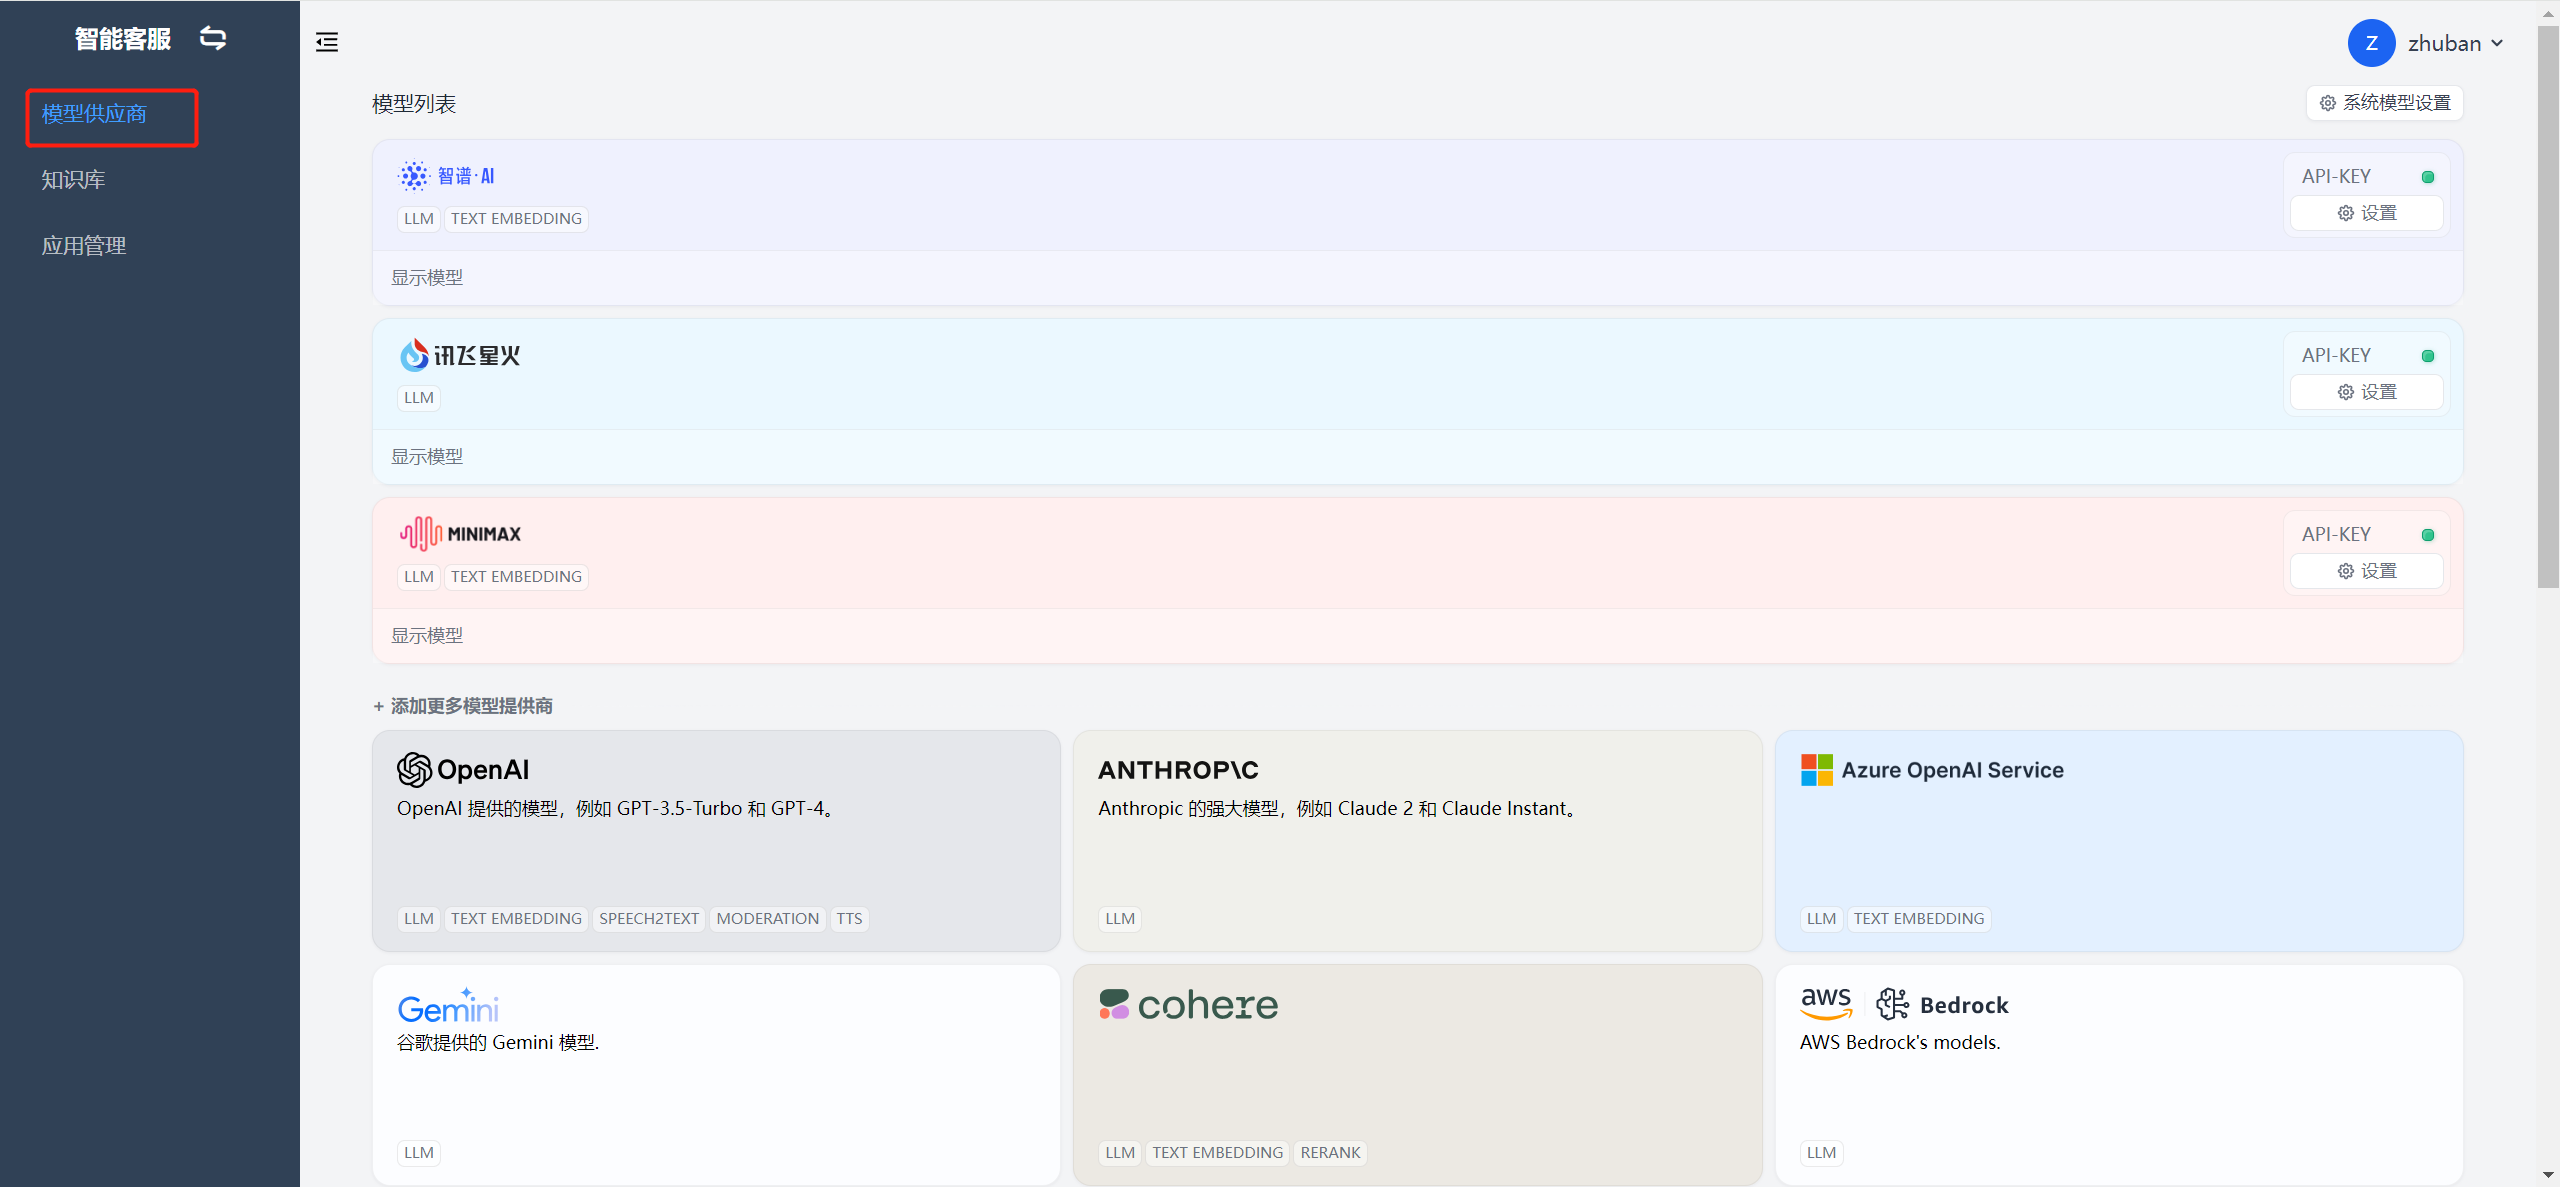Click the zhuban user avatar
Image resolution: width=2560 pixels, height=1187 pixels.
tap(2371, 43)
